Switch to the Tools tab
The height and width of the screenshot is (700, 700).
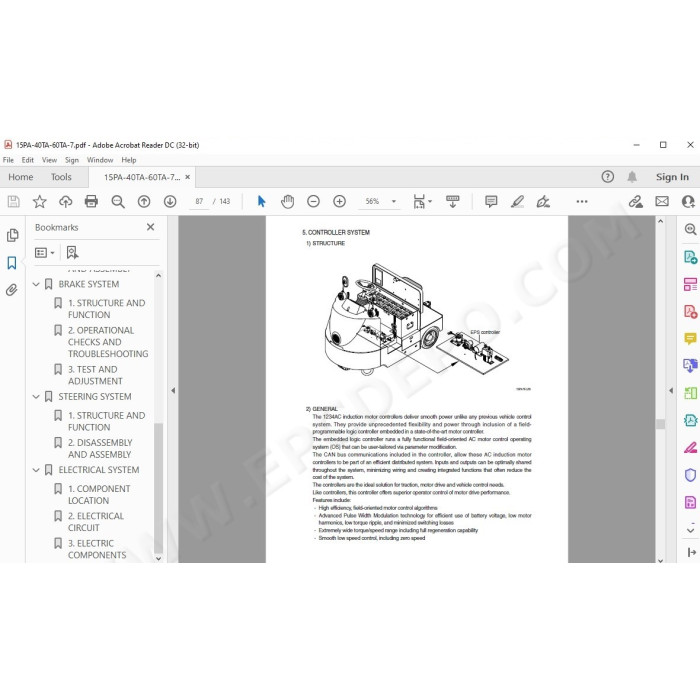[61, 177]
